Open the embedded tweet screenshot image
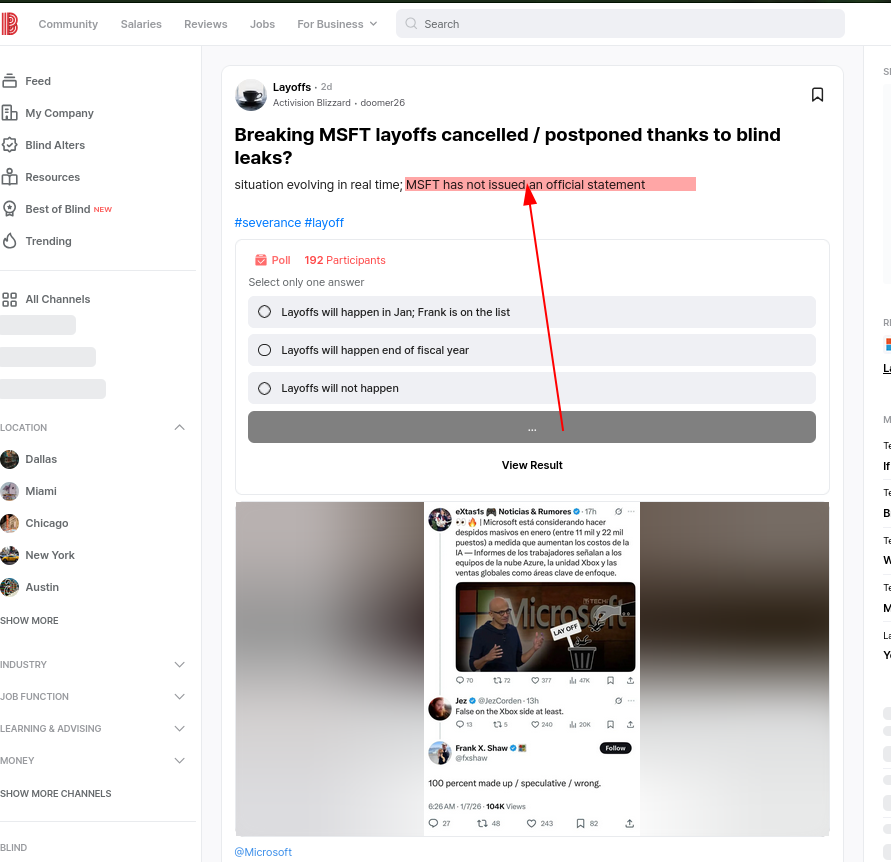The height and width of the screenshot is (862, 891). (532, 668)
